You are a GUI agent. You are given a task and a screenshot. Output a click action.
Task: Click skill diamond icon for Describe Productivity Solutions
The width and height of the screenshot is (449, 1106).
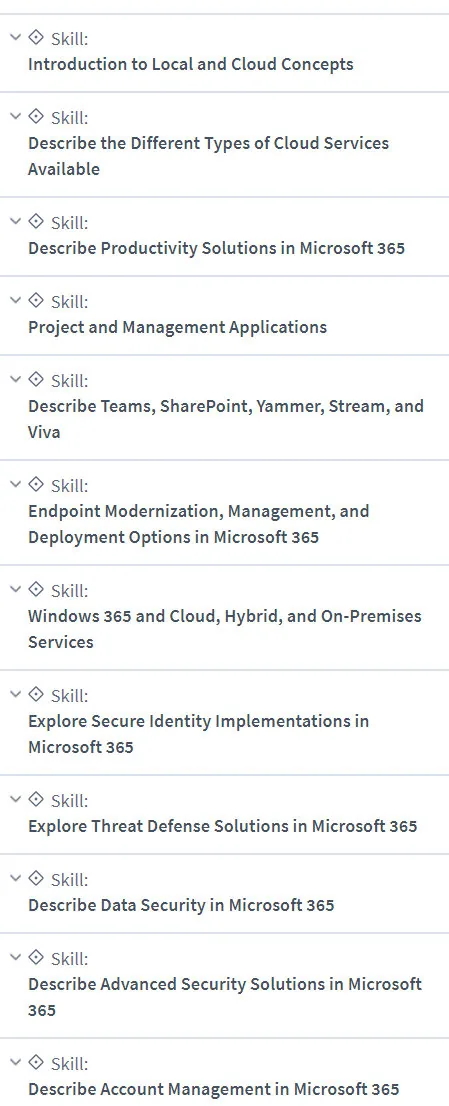[x=36, y=221]
